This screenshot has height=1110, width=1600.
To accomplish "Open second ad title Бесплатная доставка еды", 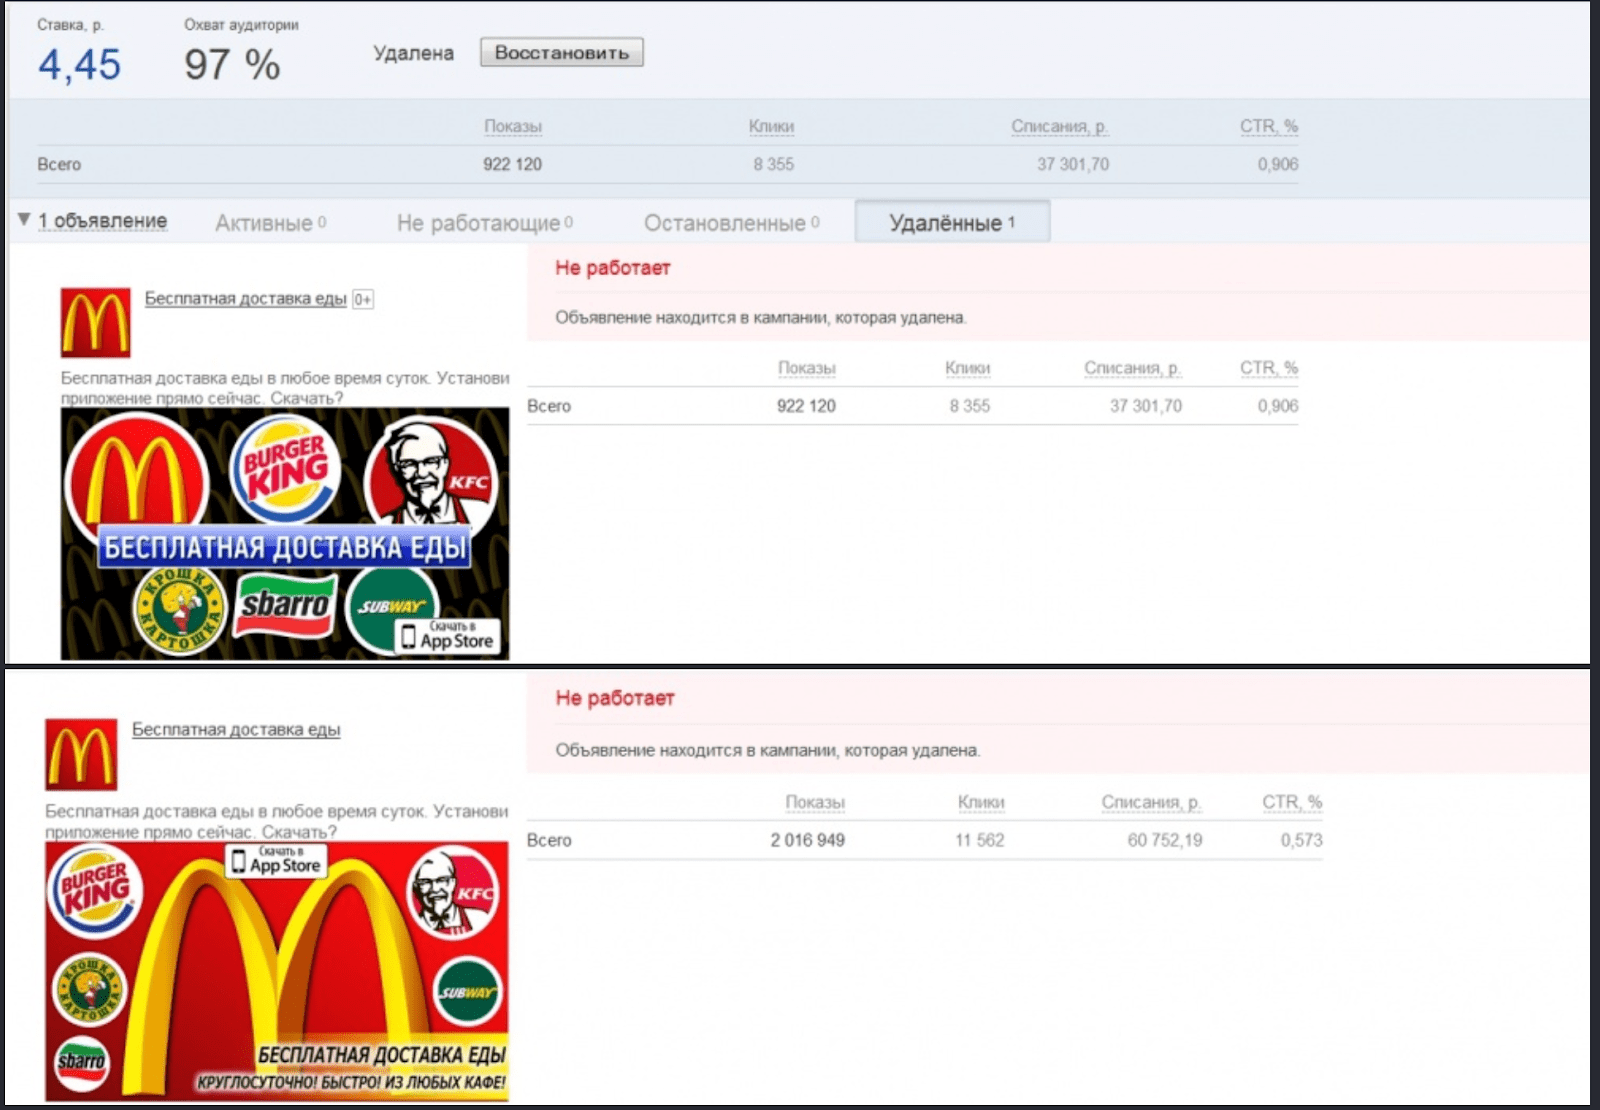I will (x=236, y=730).
